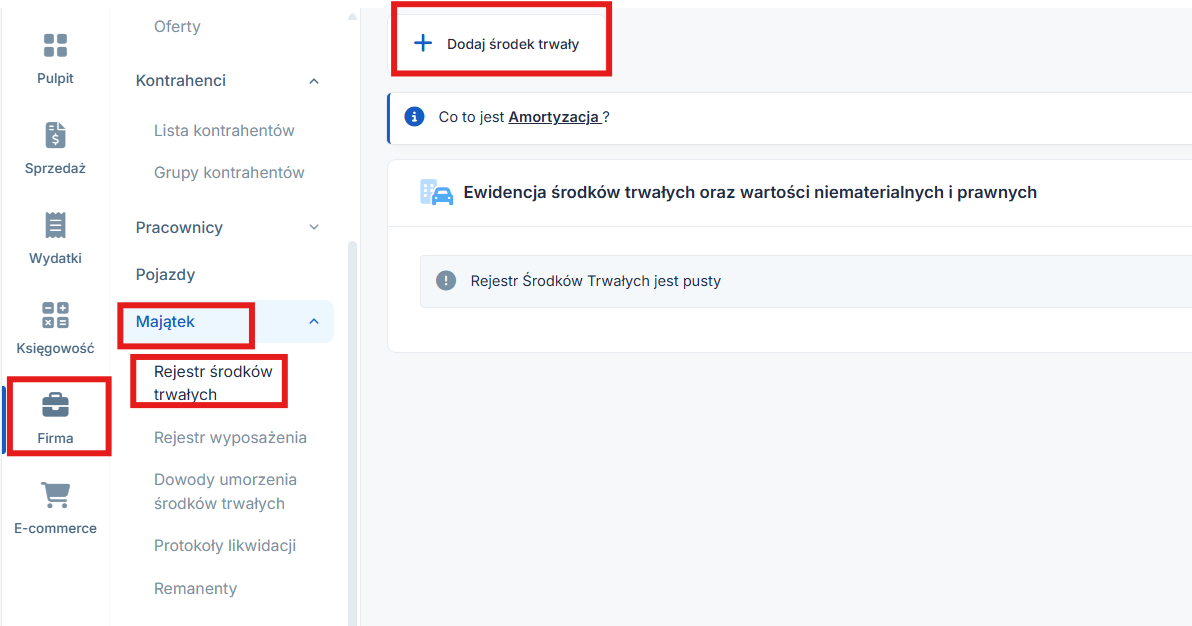Click the plus icon for adding asset
This screenshot has width=1192, height=626.
[423, 43]
